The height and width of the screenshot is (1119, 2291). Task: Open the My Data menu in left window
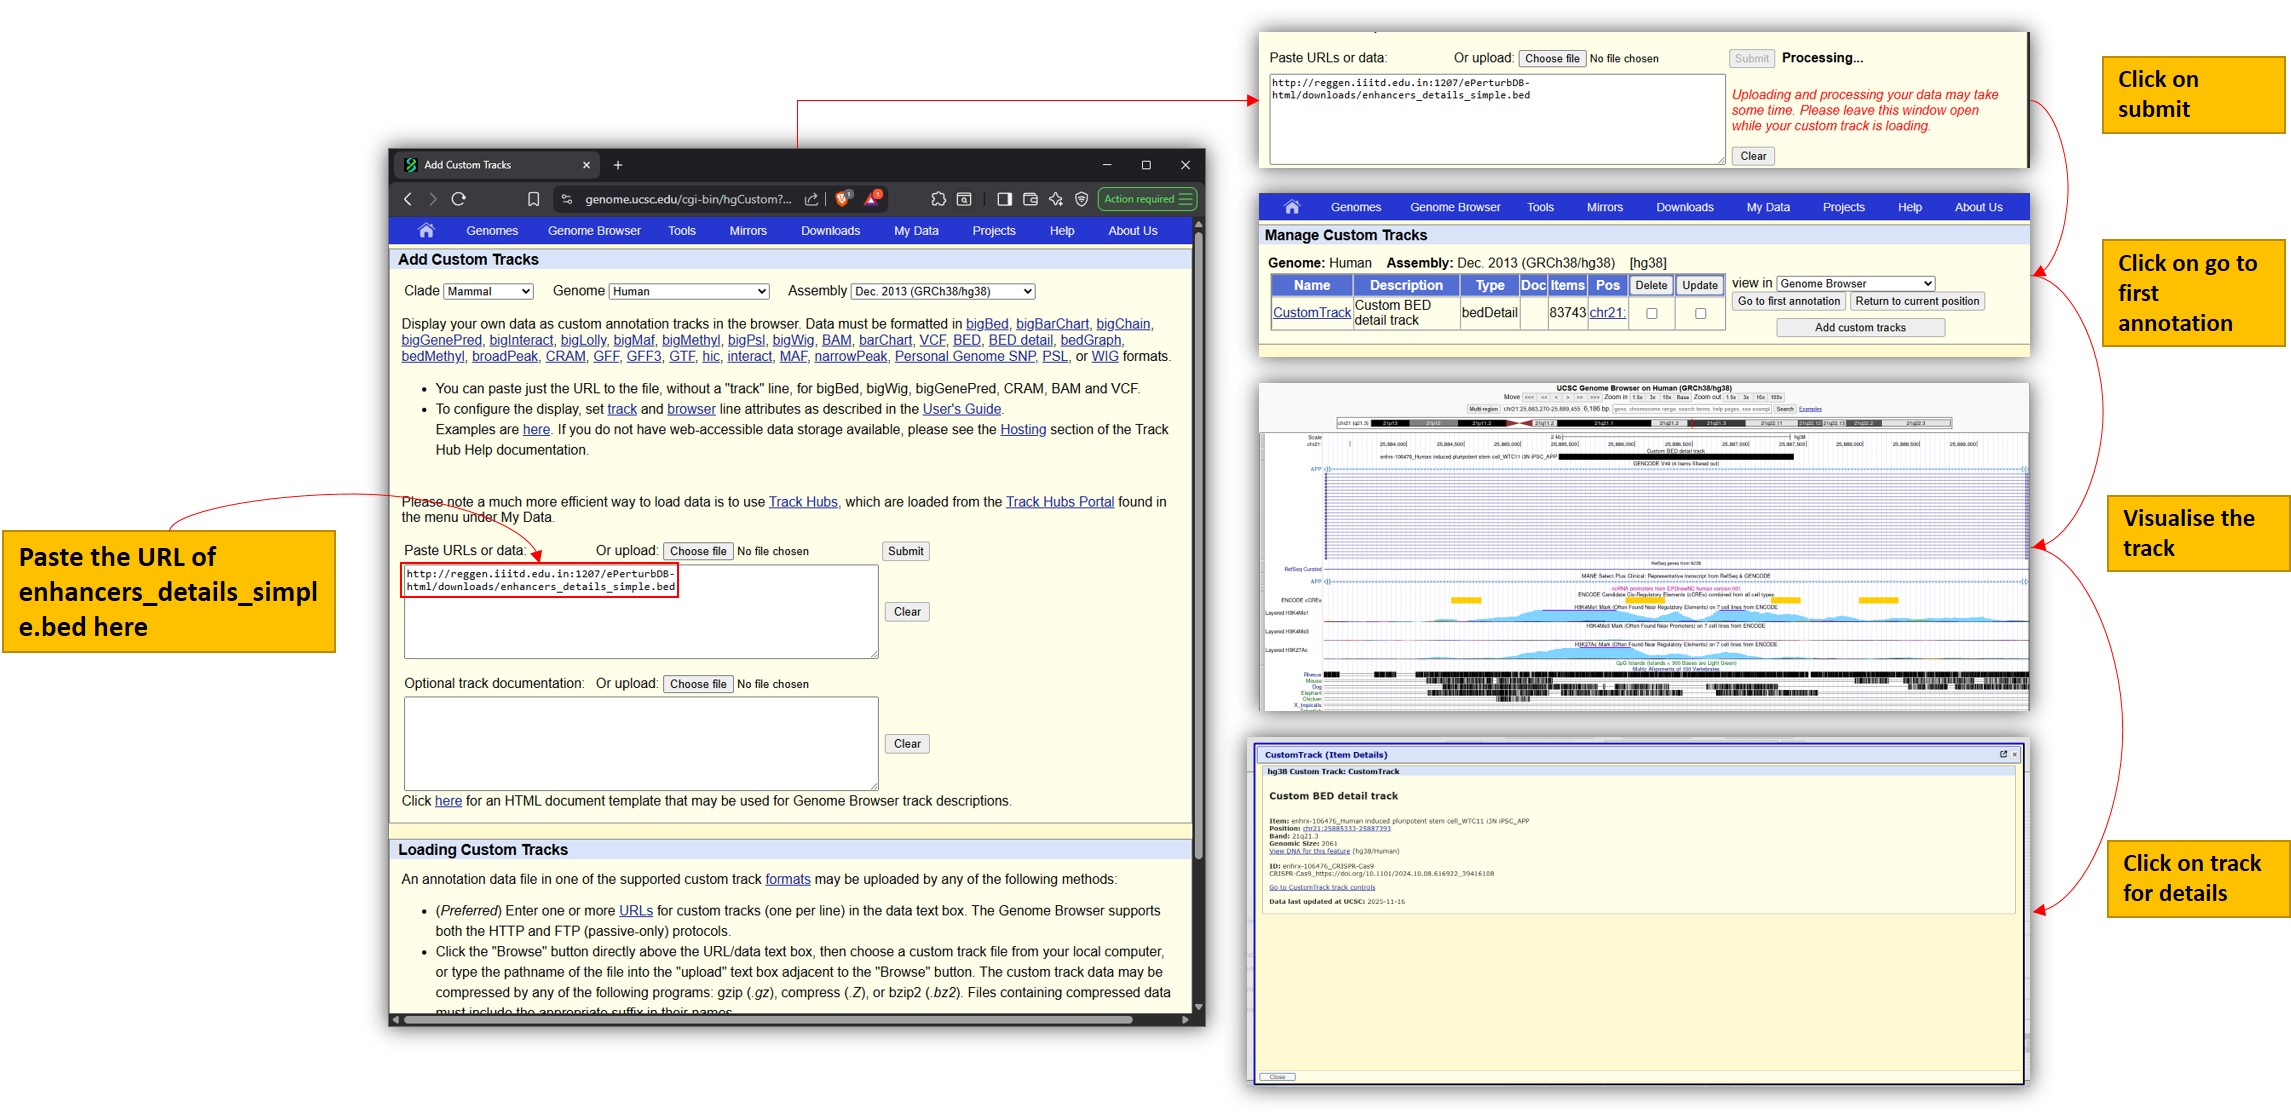(x=915, y=231)
